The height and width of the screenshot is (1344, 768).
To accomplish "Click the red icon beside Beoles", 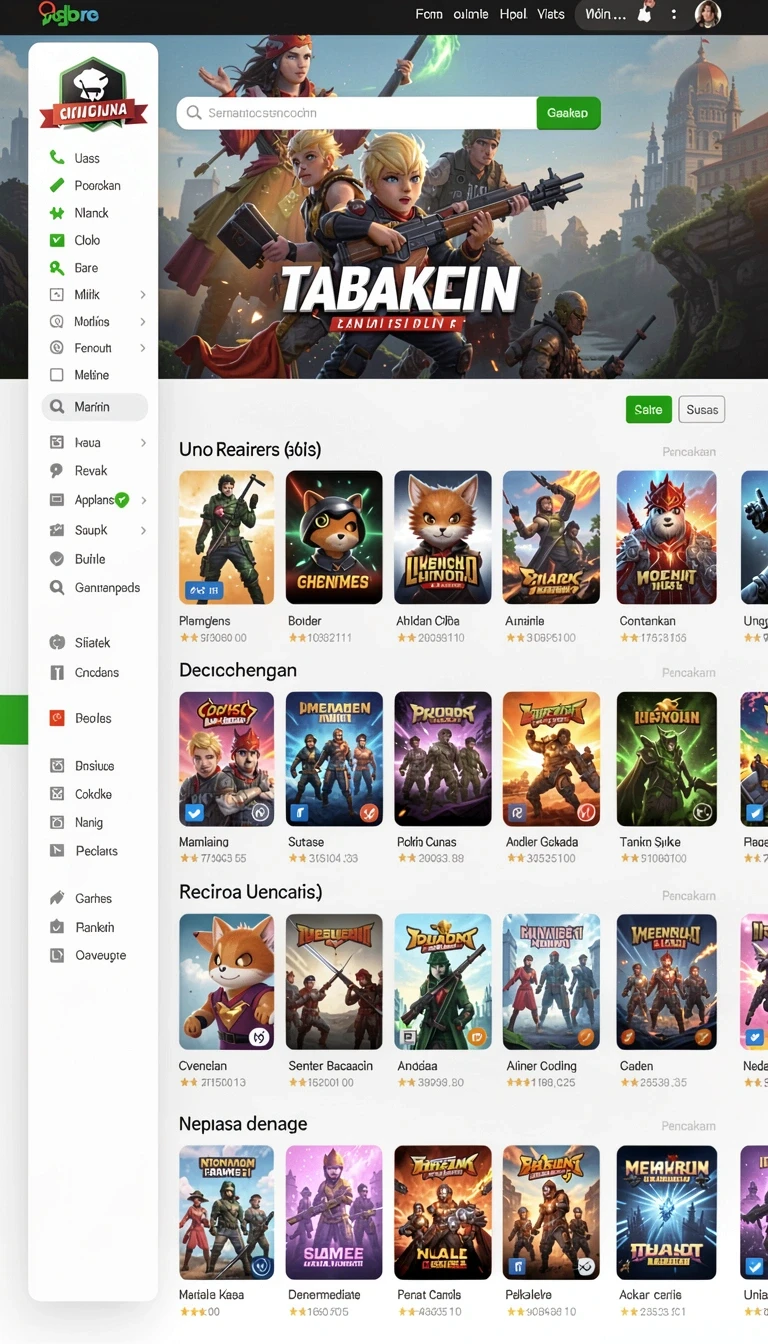I will [57, 718].
